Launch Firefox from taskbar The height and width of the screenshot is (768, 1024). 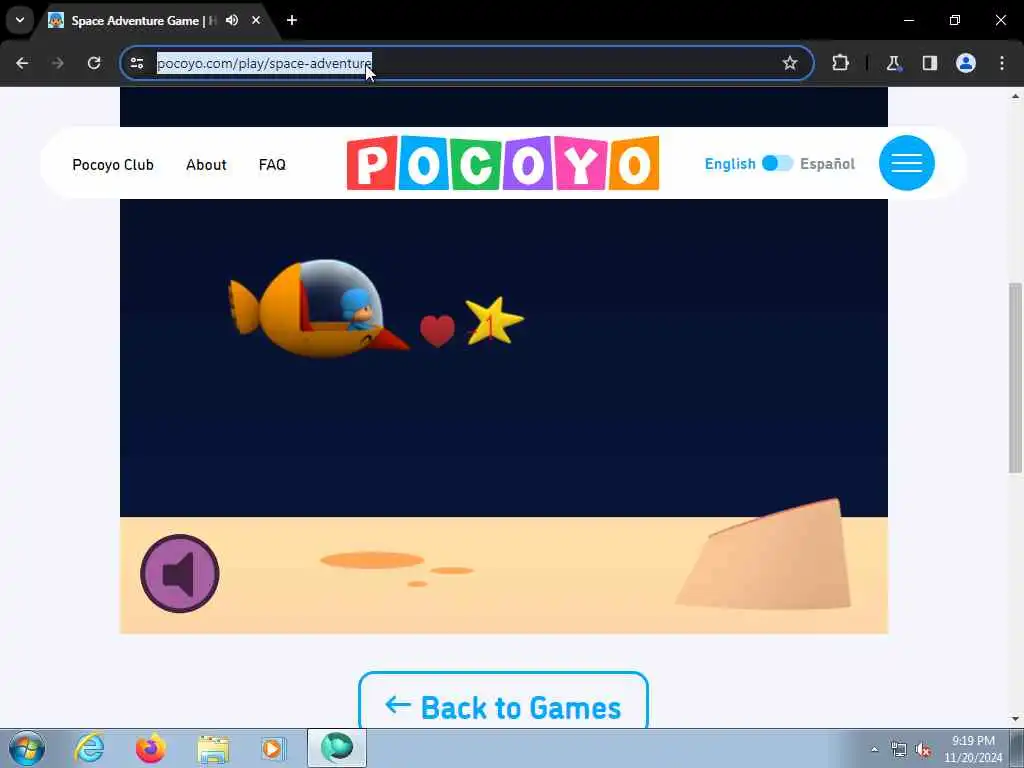pyautogui.click(x=151, y=748)
